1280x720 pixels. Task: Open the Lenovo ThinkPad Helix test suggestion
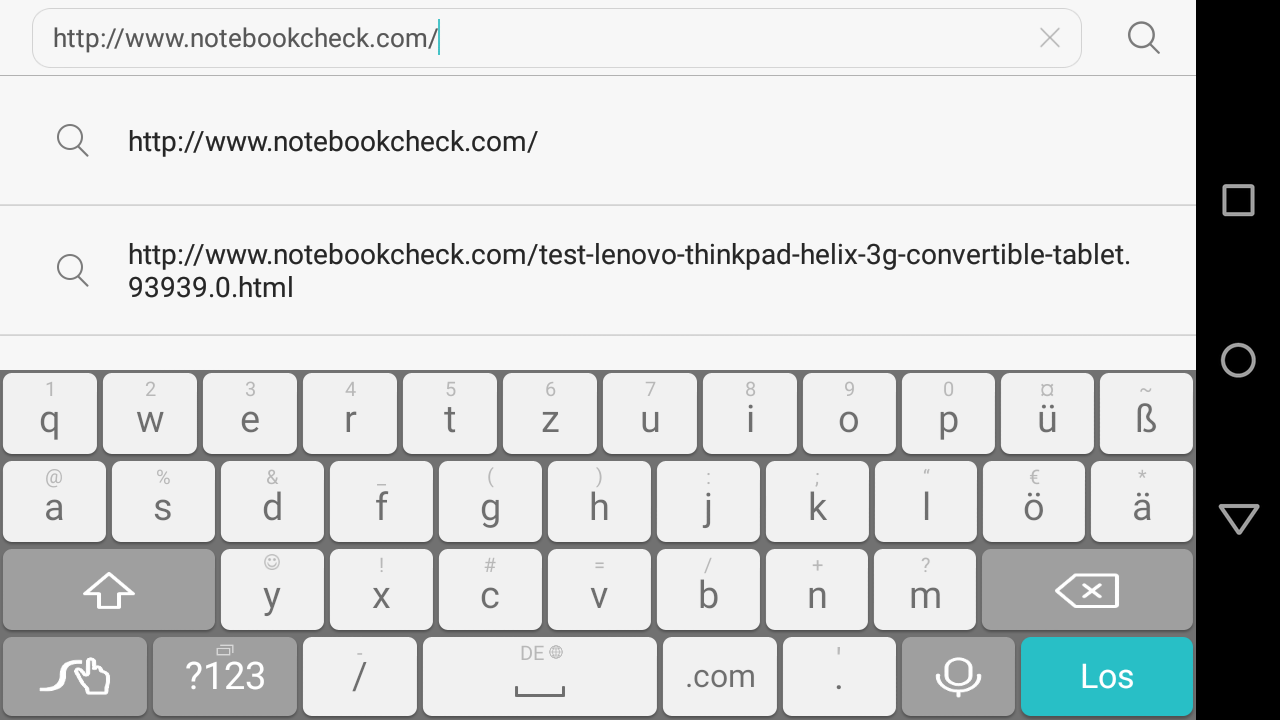point(628,270)
